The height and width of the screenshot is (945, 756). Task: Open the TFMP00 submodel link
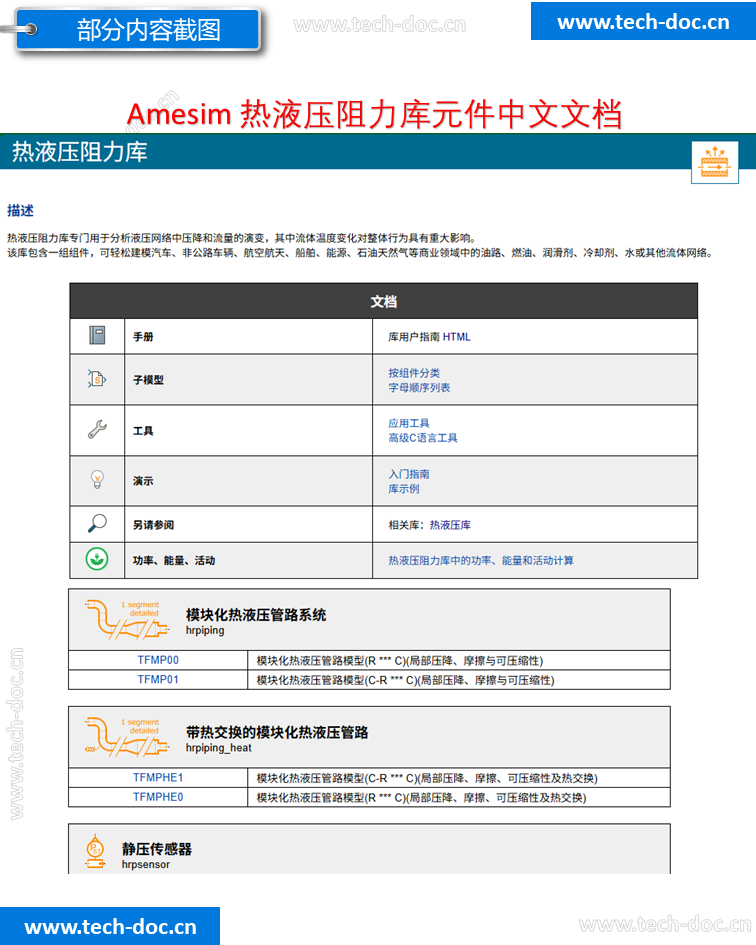158,660
